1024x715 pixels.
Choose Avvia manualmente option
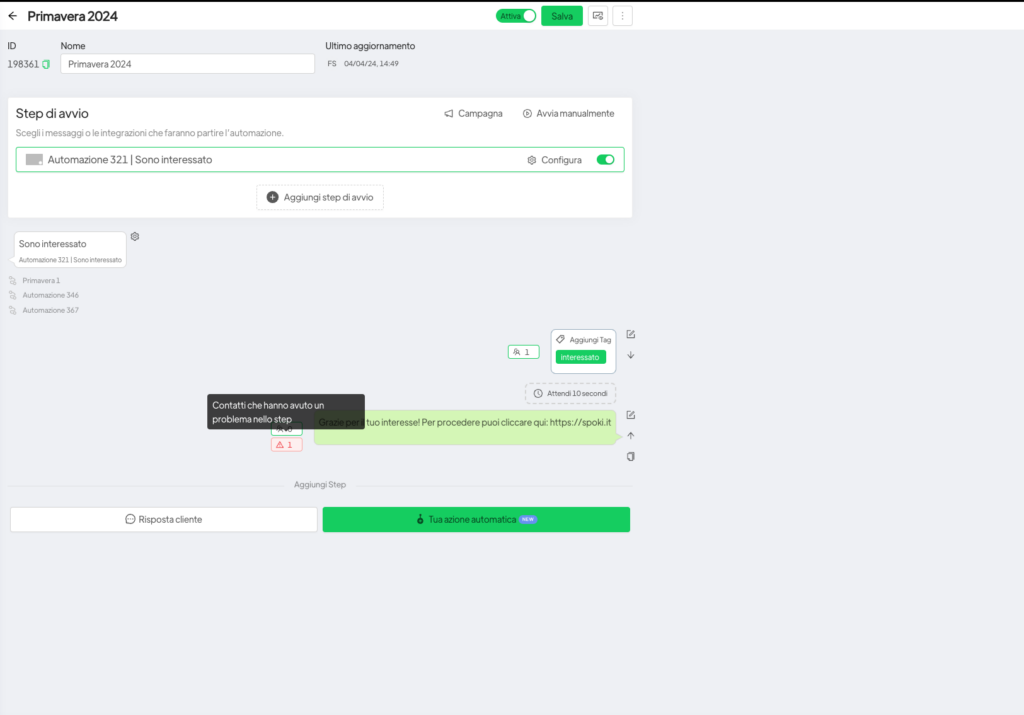(x=568, y=114)
